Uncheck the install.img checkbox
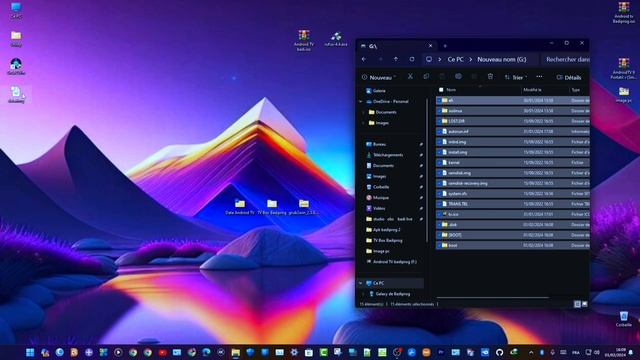 439,152
